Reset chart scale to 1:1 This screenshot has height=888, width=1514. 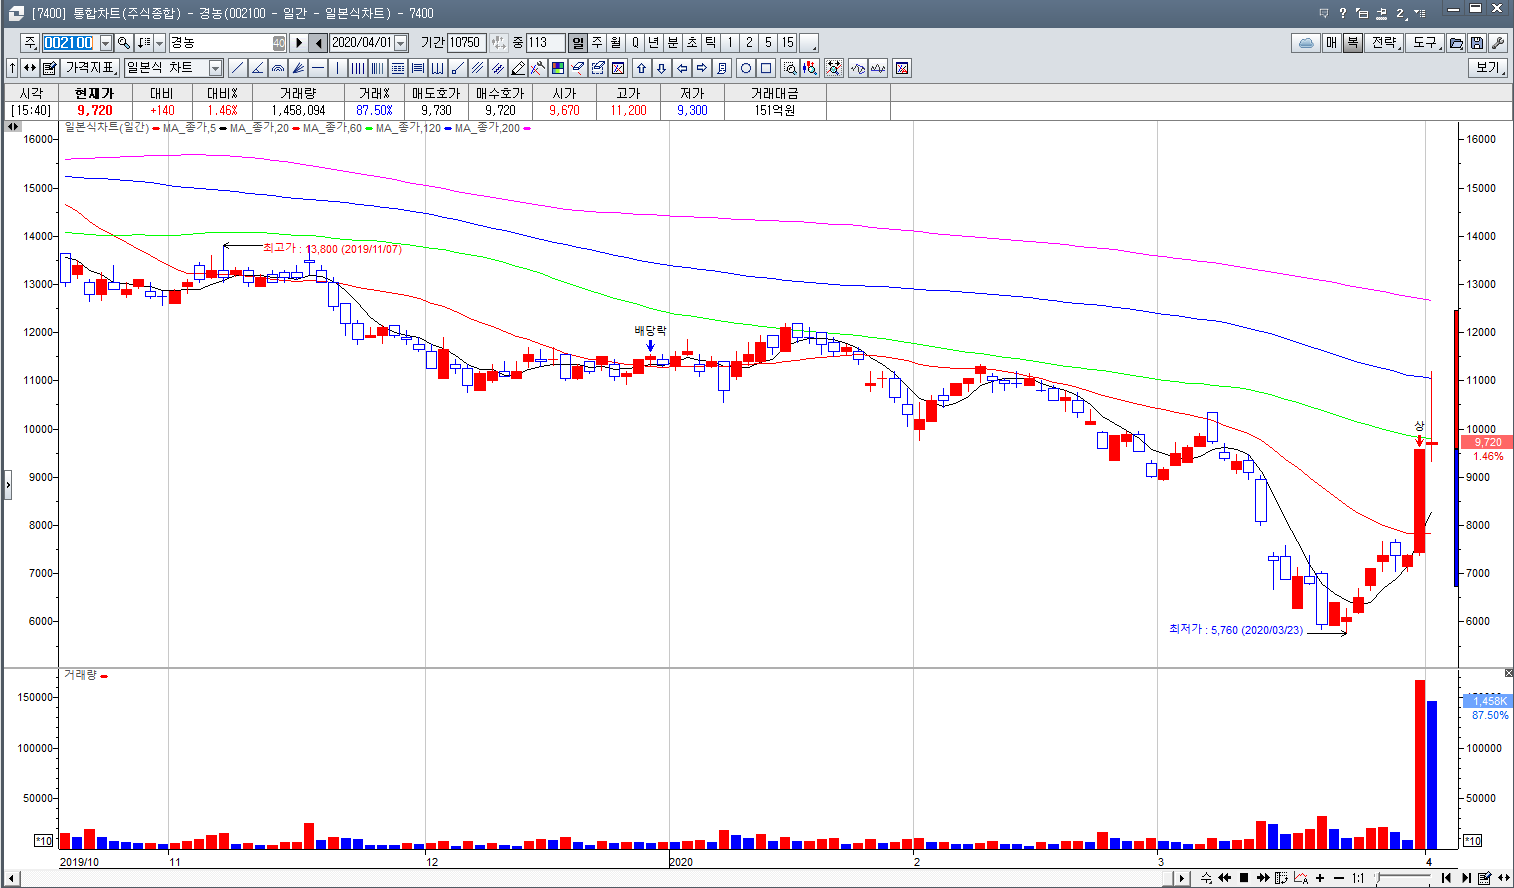1358,878
